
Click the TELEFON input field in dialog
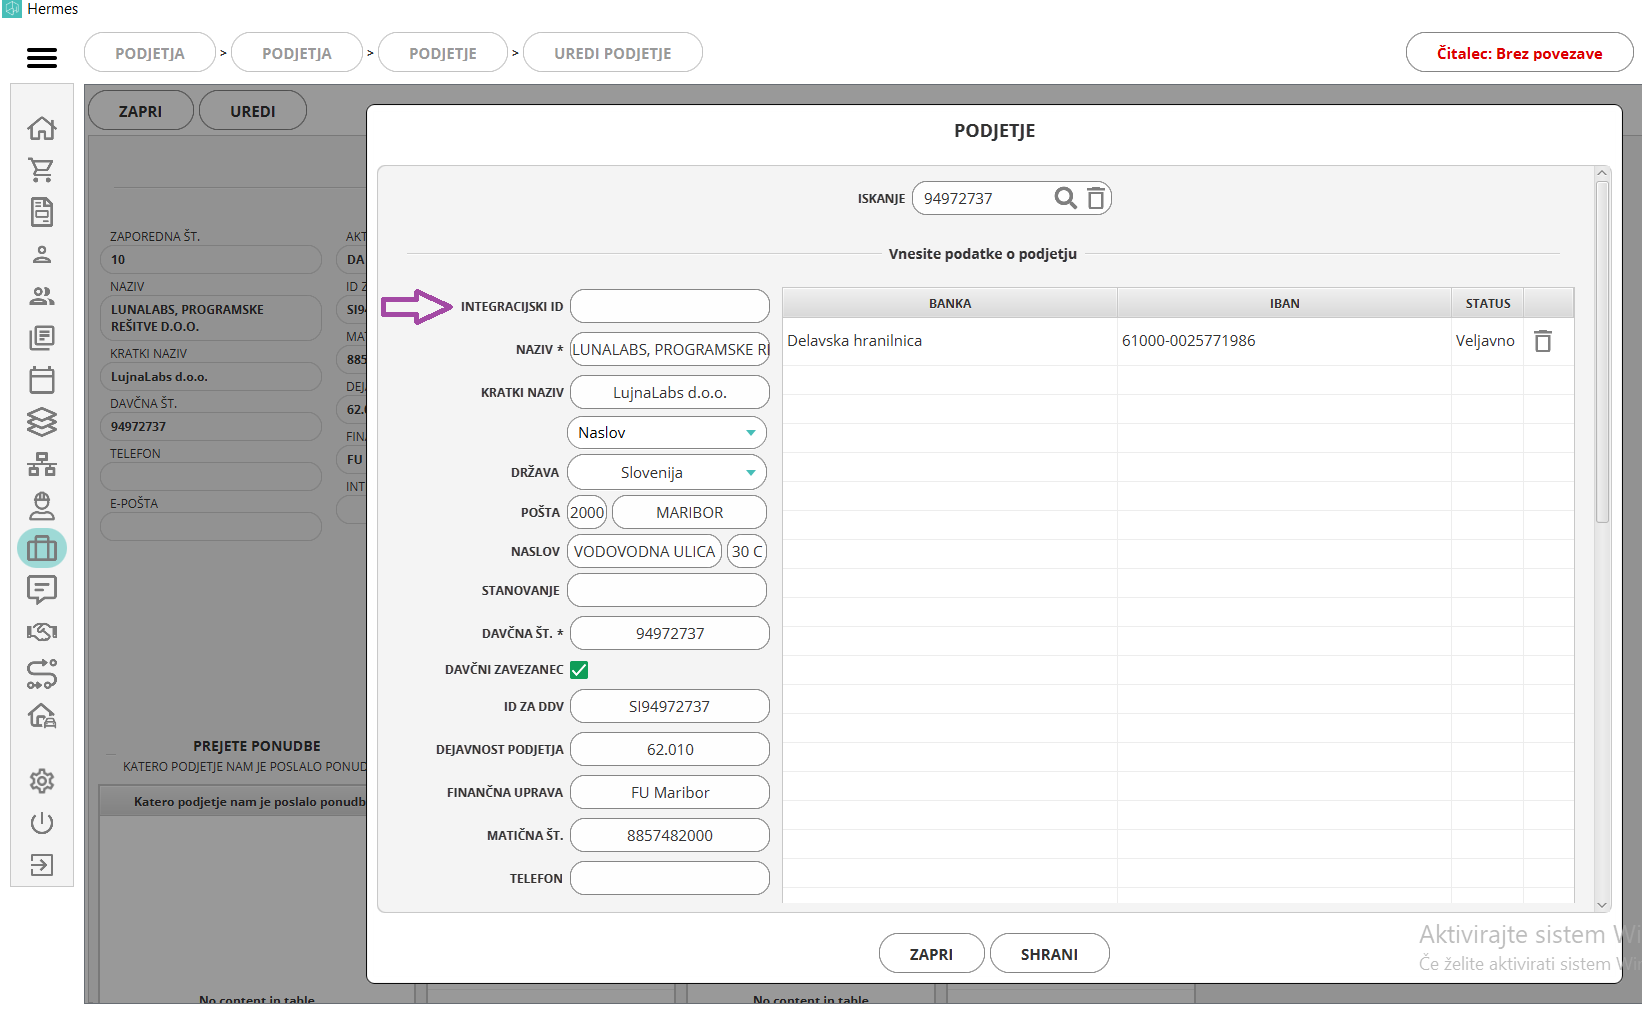(x=670, y=878)
